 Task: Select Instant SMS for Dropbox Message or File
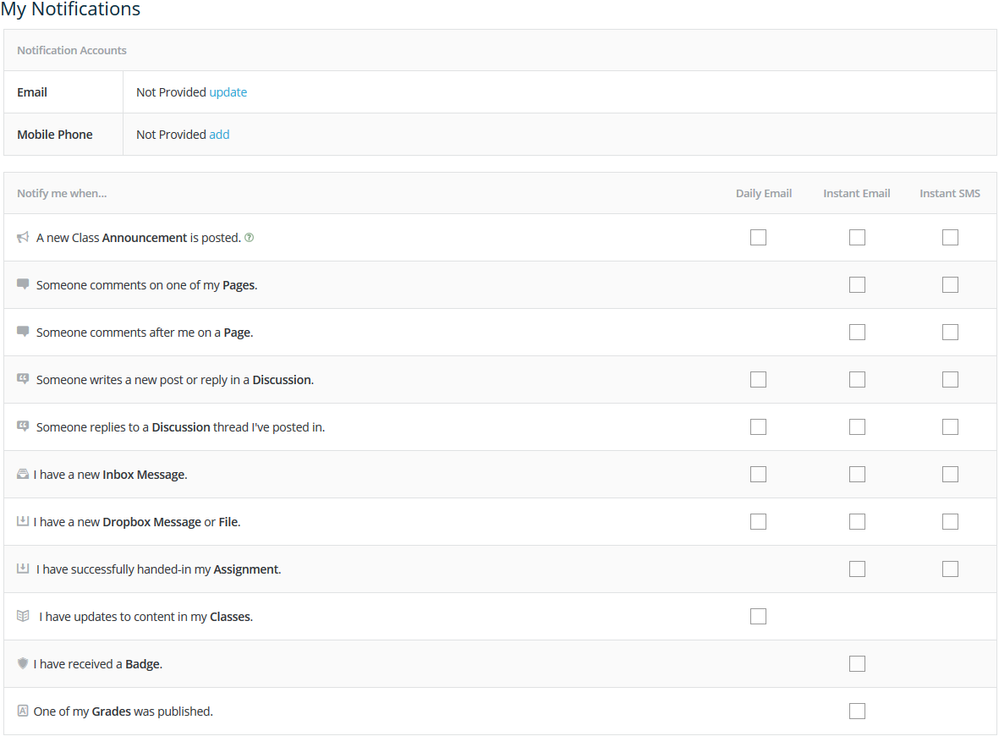950,522
